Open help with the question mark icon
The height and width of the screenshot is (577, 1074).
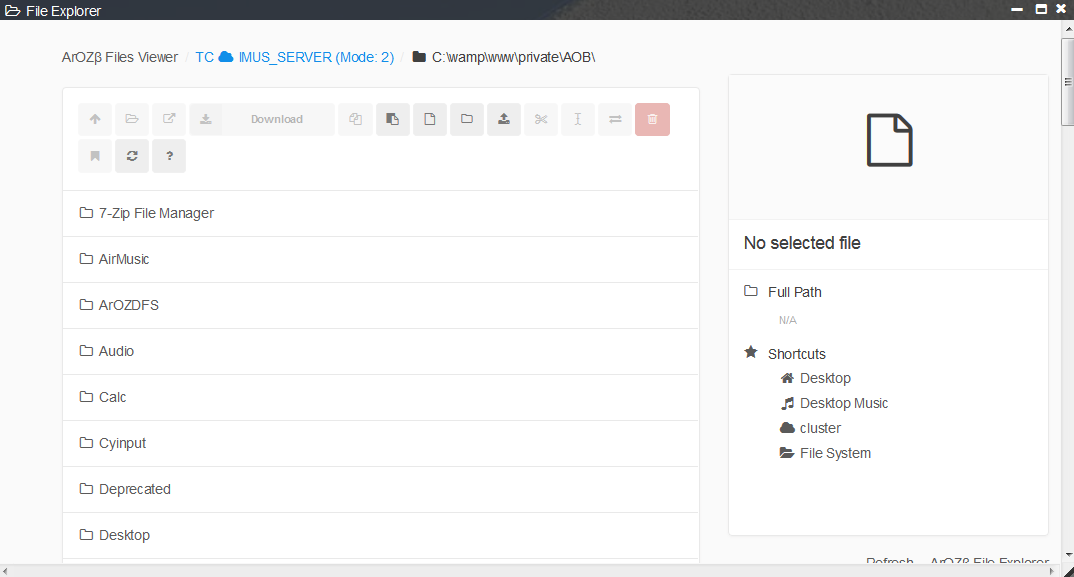tap(169, 156)
